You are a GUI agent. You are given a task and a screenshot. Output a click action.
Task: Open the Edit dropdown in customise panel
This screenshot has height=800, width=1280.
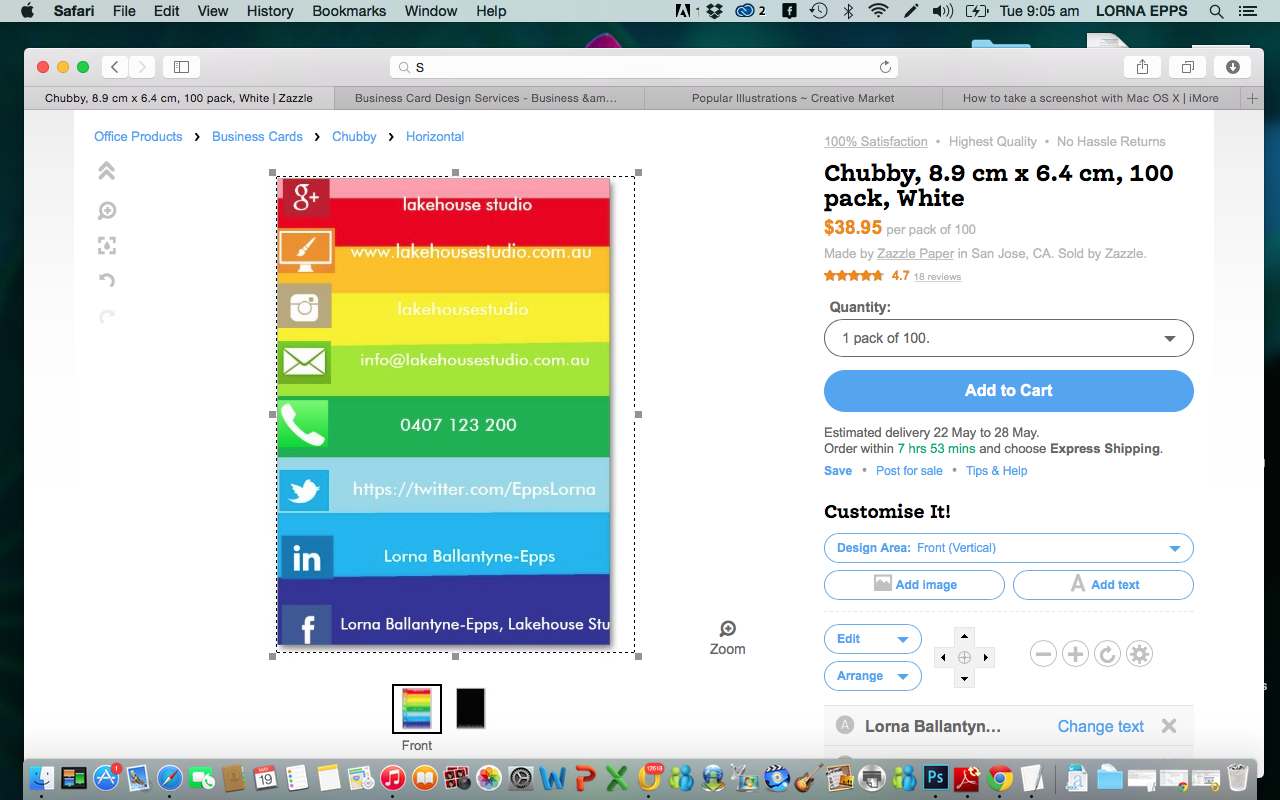872,639
